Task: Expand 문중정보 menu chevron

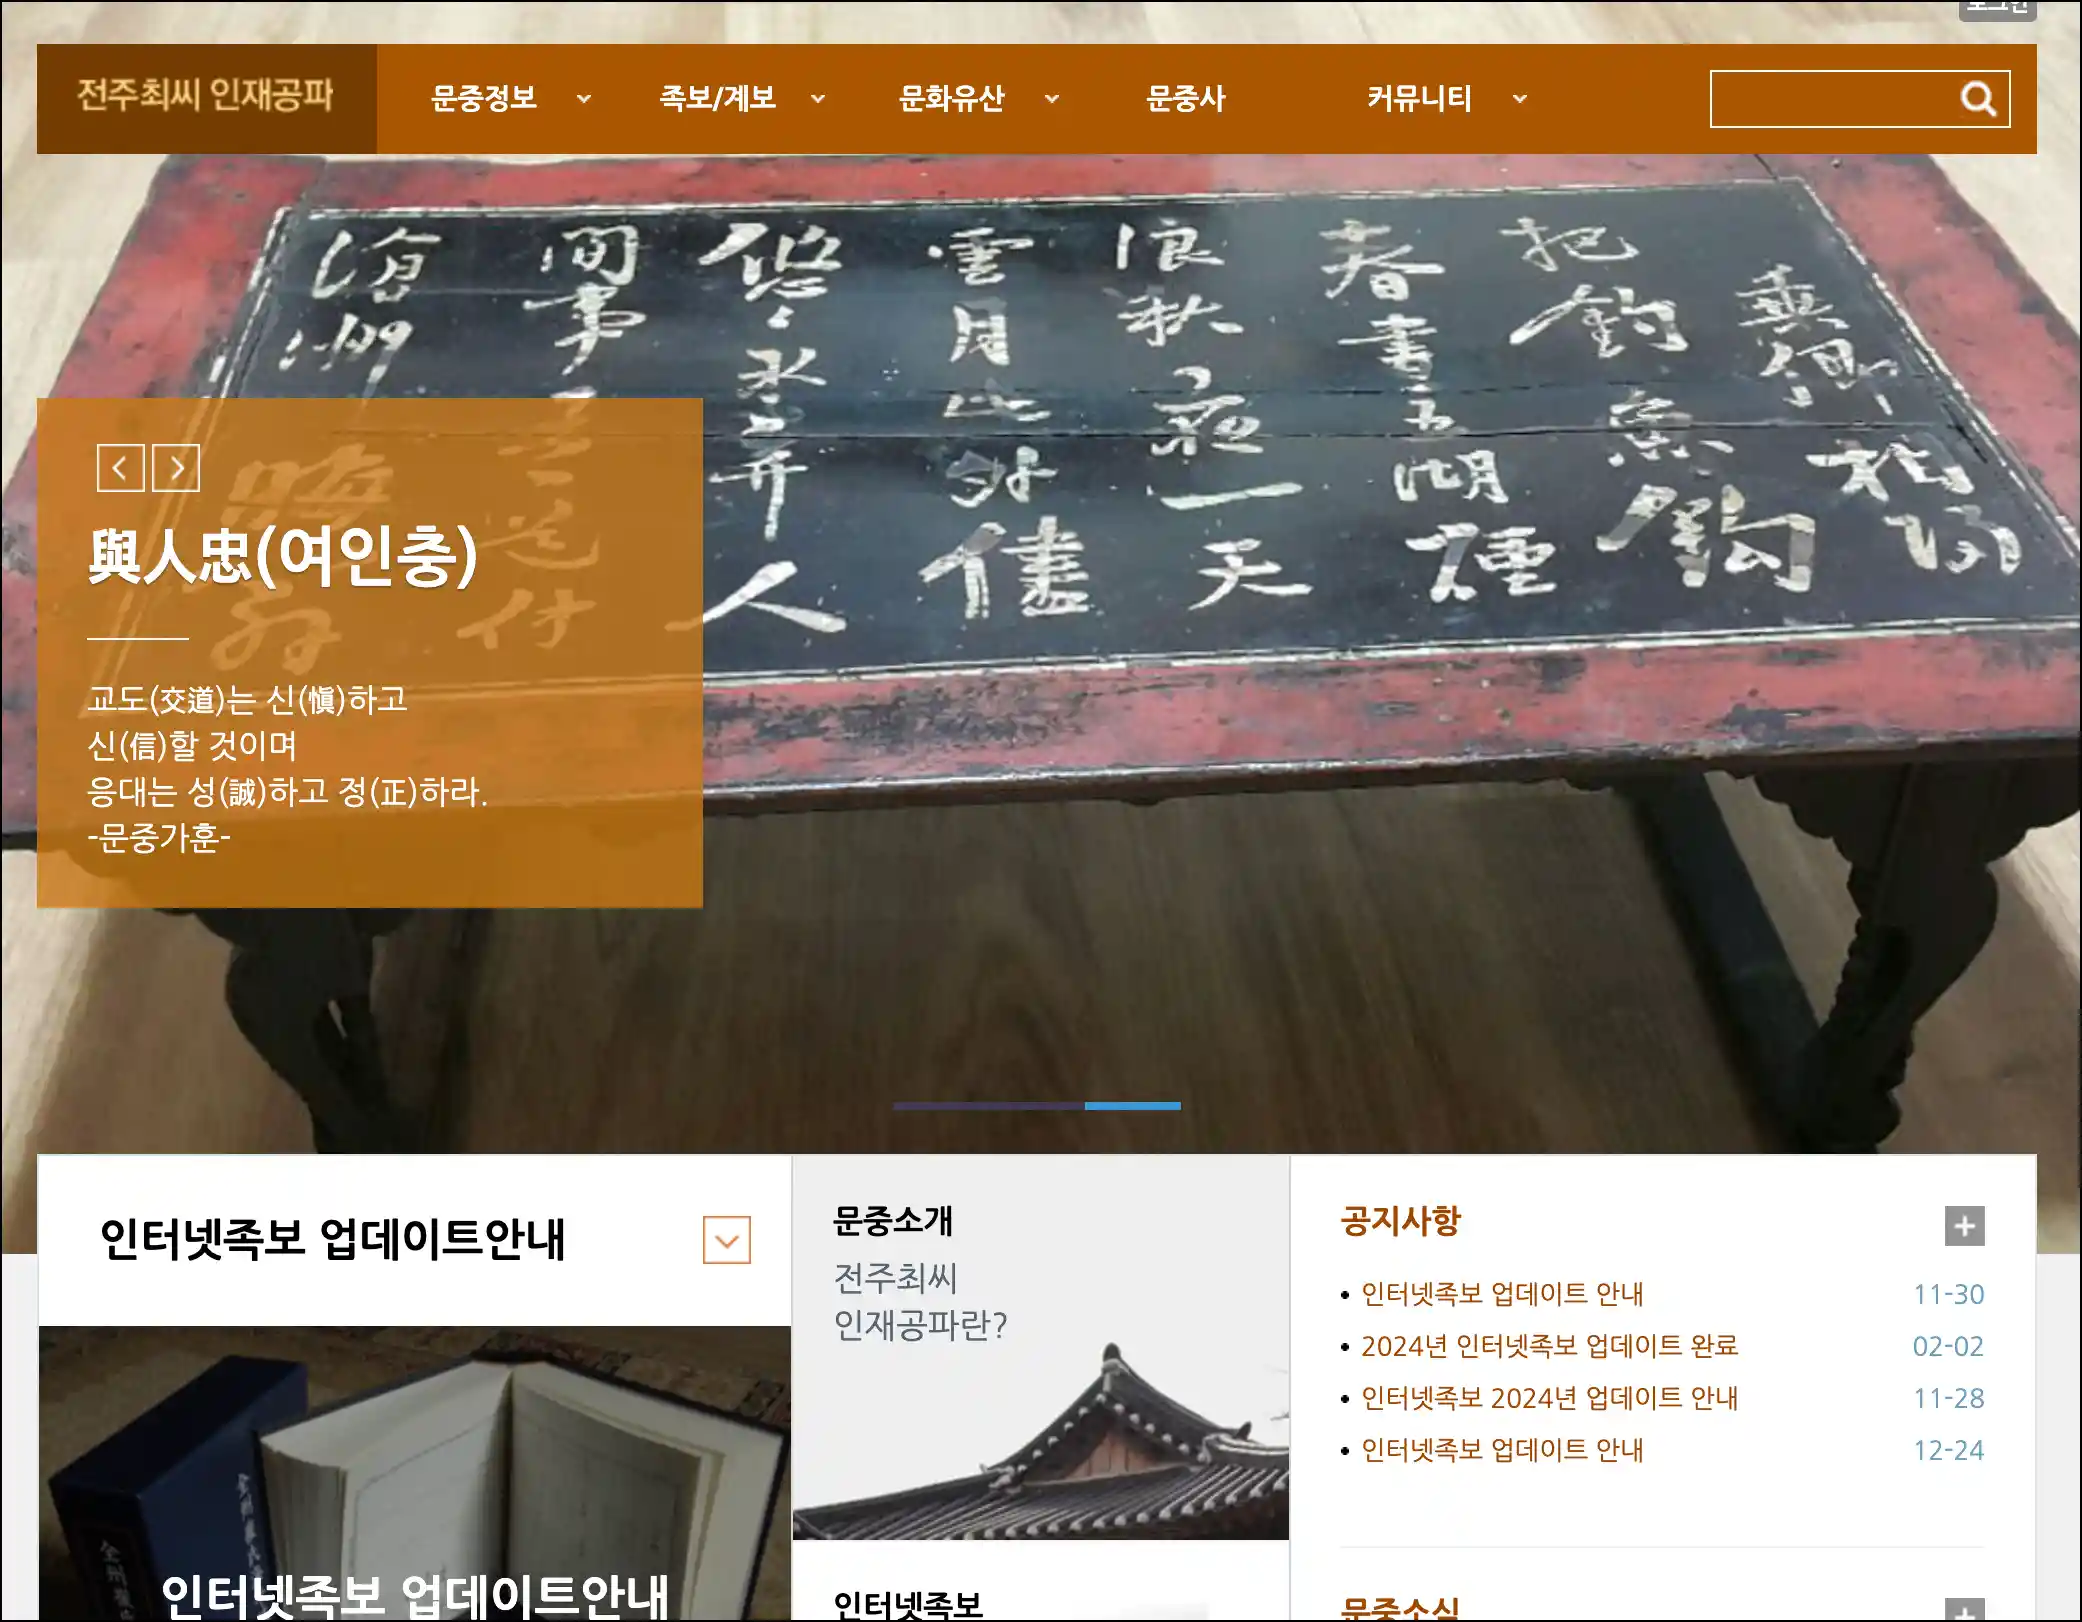Action: point(584,99)
